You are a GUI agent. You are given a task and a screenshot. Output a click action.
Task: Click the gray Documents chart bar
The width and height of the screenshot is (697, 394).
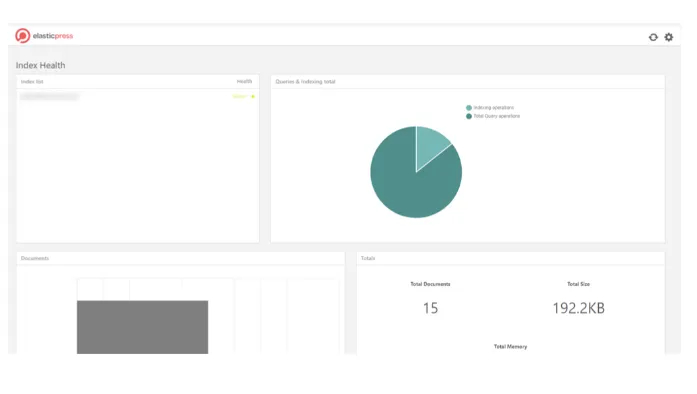tap(142, 327)
